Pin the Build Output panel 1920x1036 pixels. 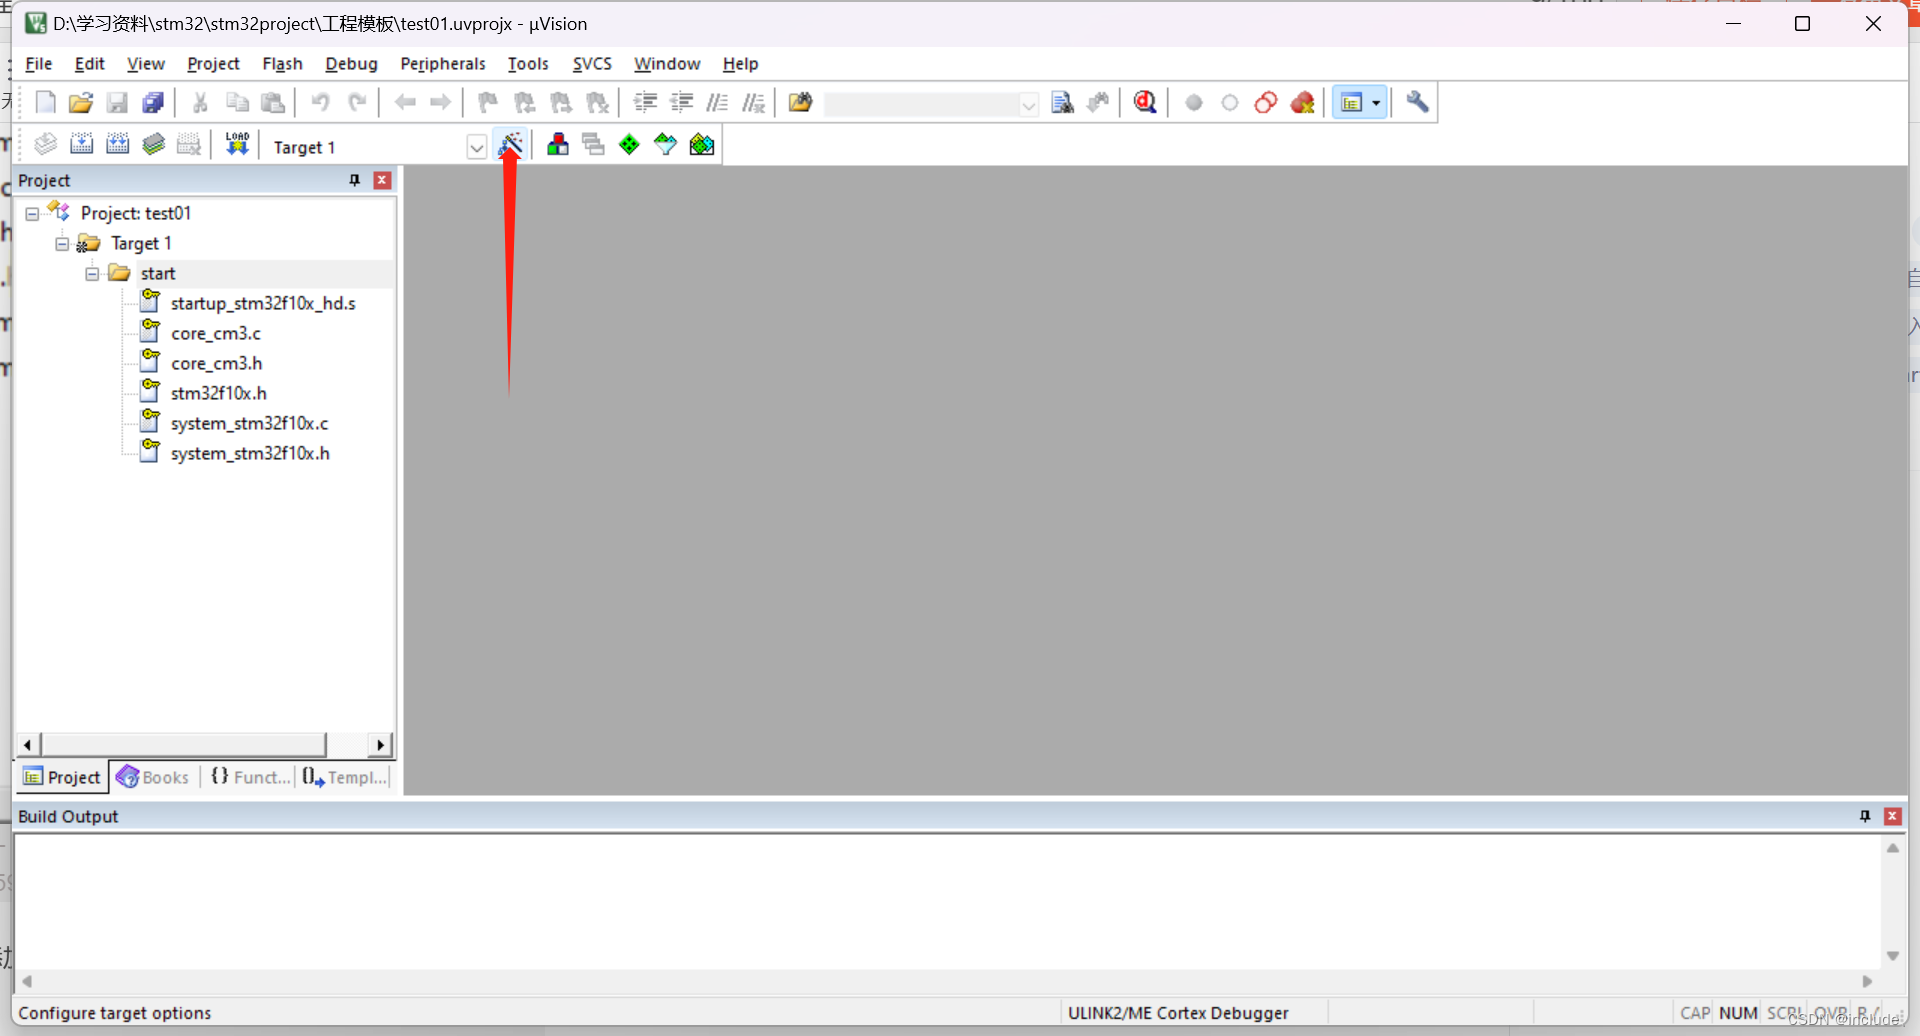coord(1865,816)
